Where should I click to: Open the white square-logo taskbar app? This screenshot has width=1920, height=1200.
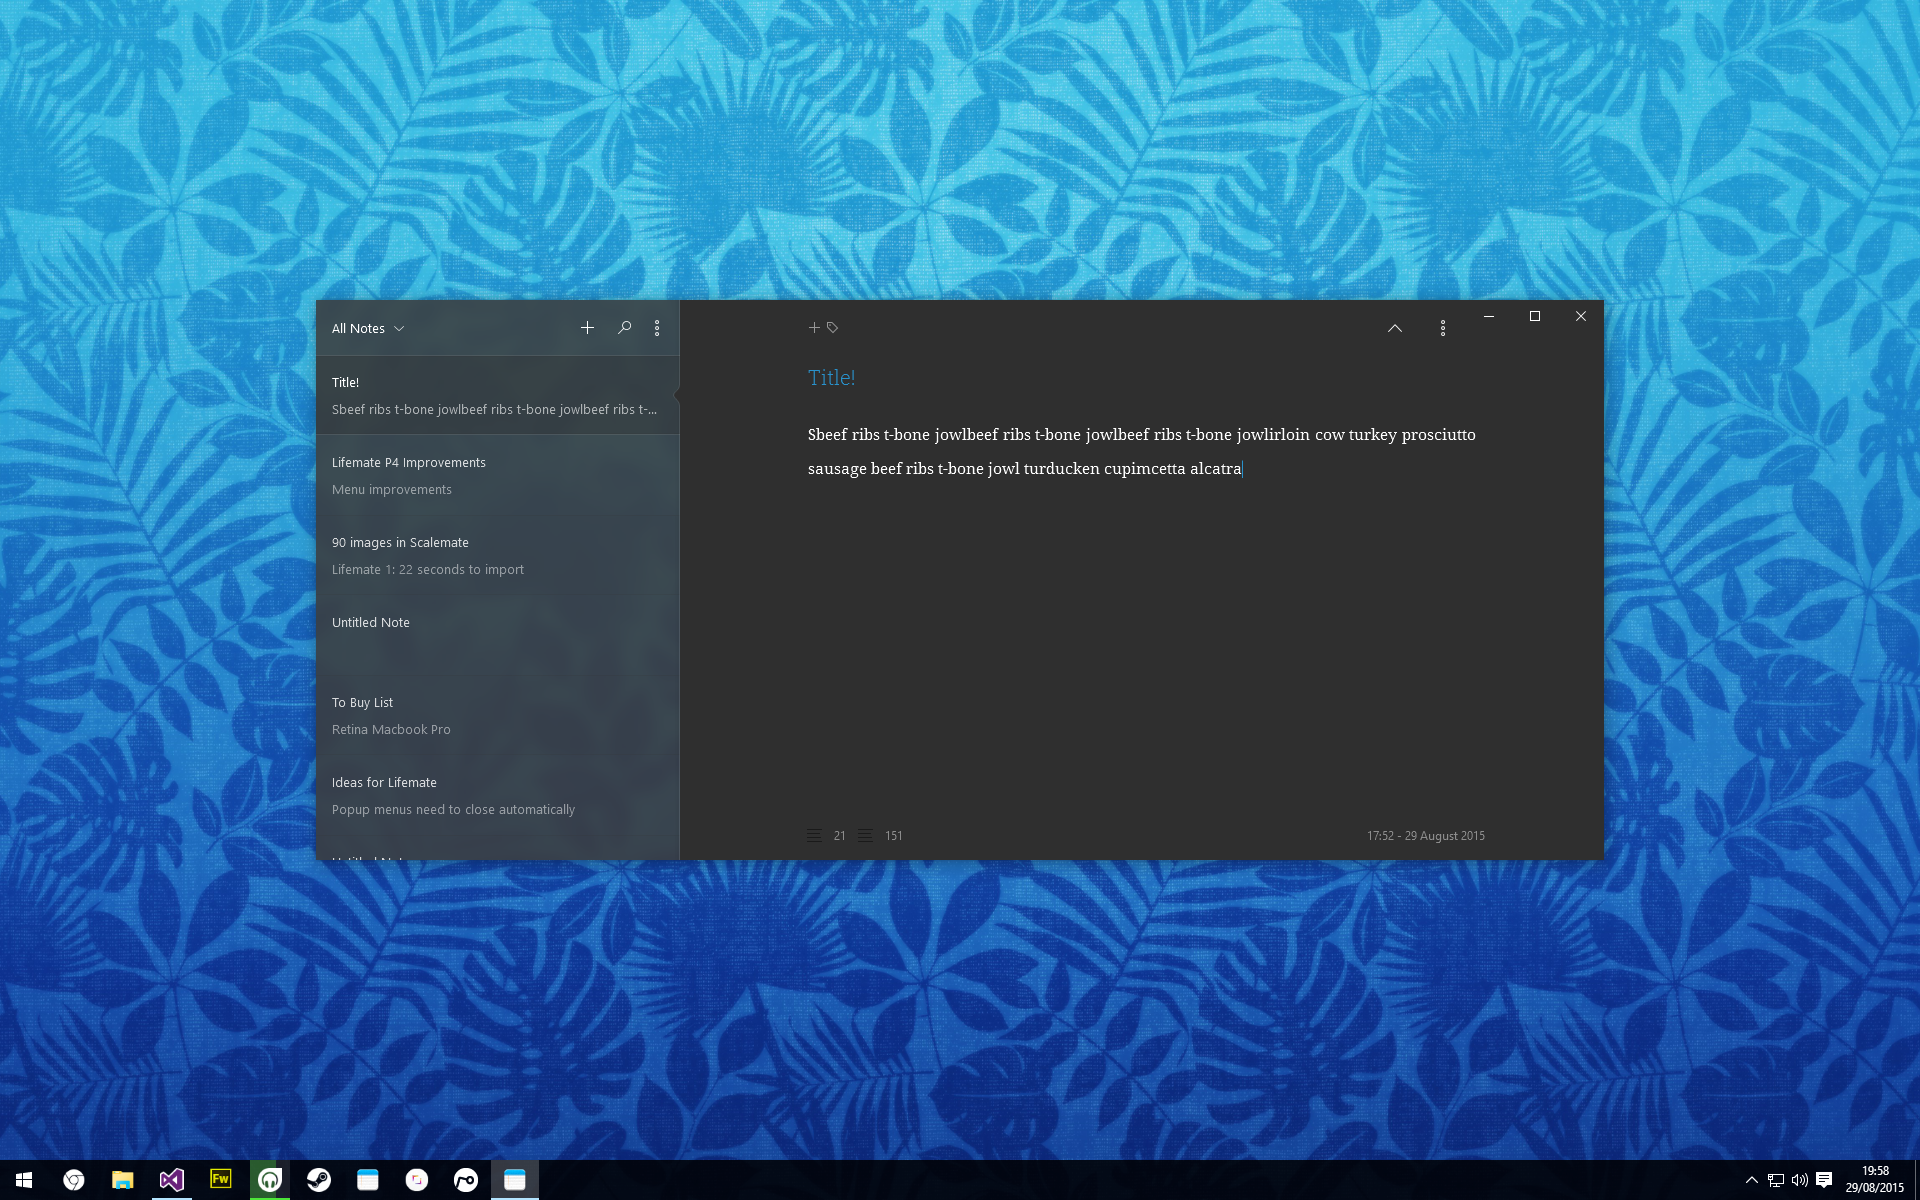417,1180
